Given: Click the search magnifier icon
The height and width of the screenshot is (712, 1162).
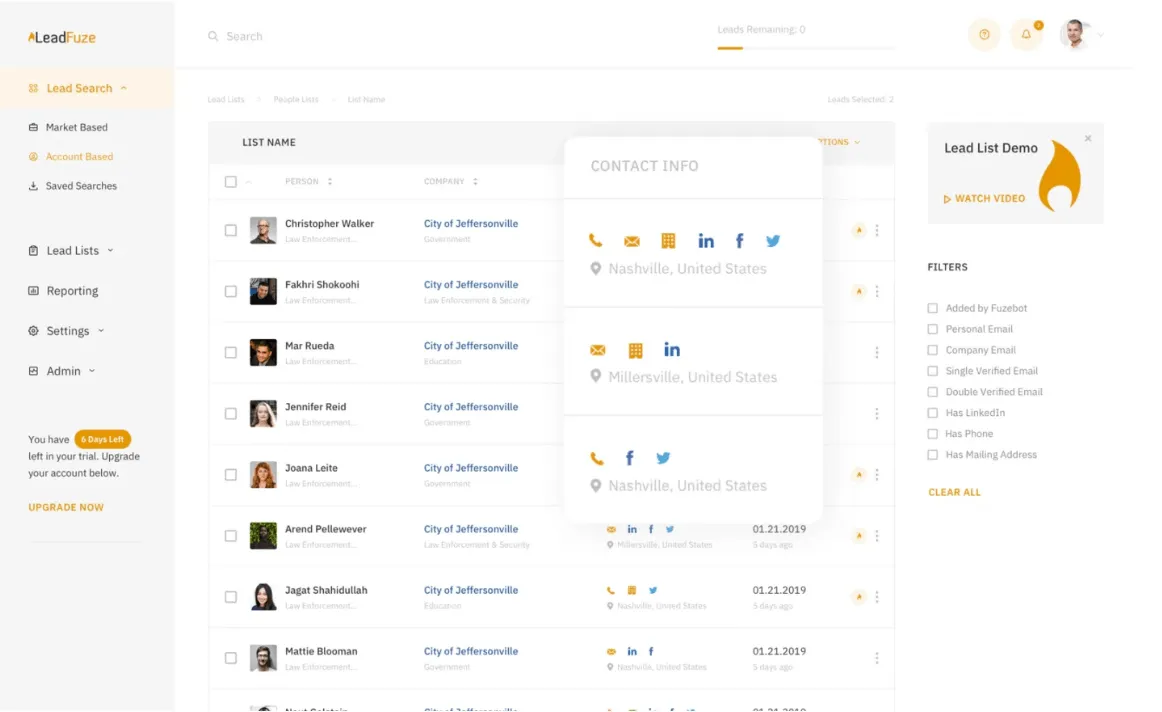Looking at the screenshot, I should 213,36.
